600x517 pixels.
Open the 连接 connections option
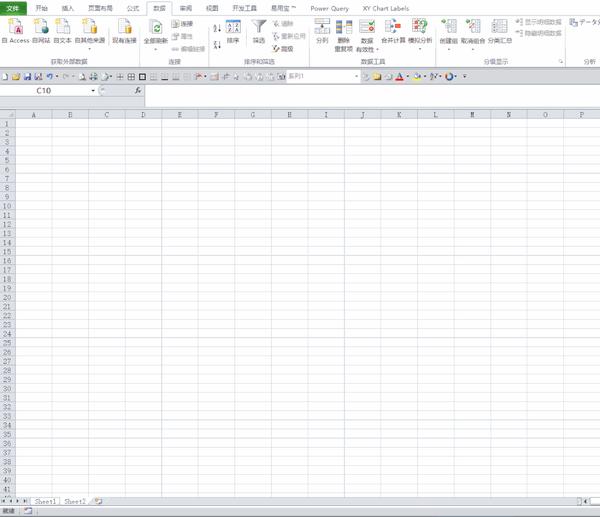182,24
